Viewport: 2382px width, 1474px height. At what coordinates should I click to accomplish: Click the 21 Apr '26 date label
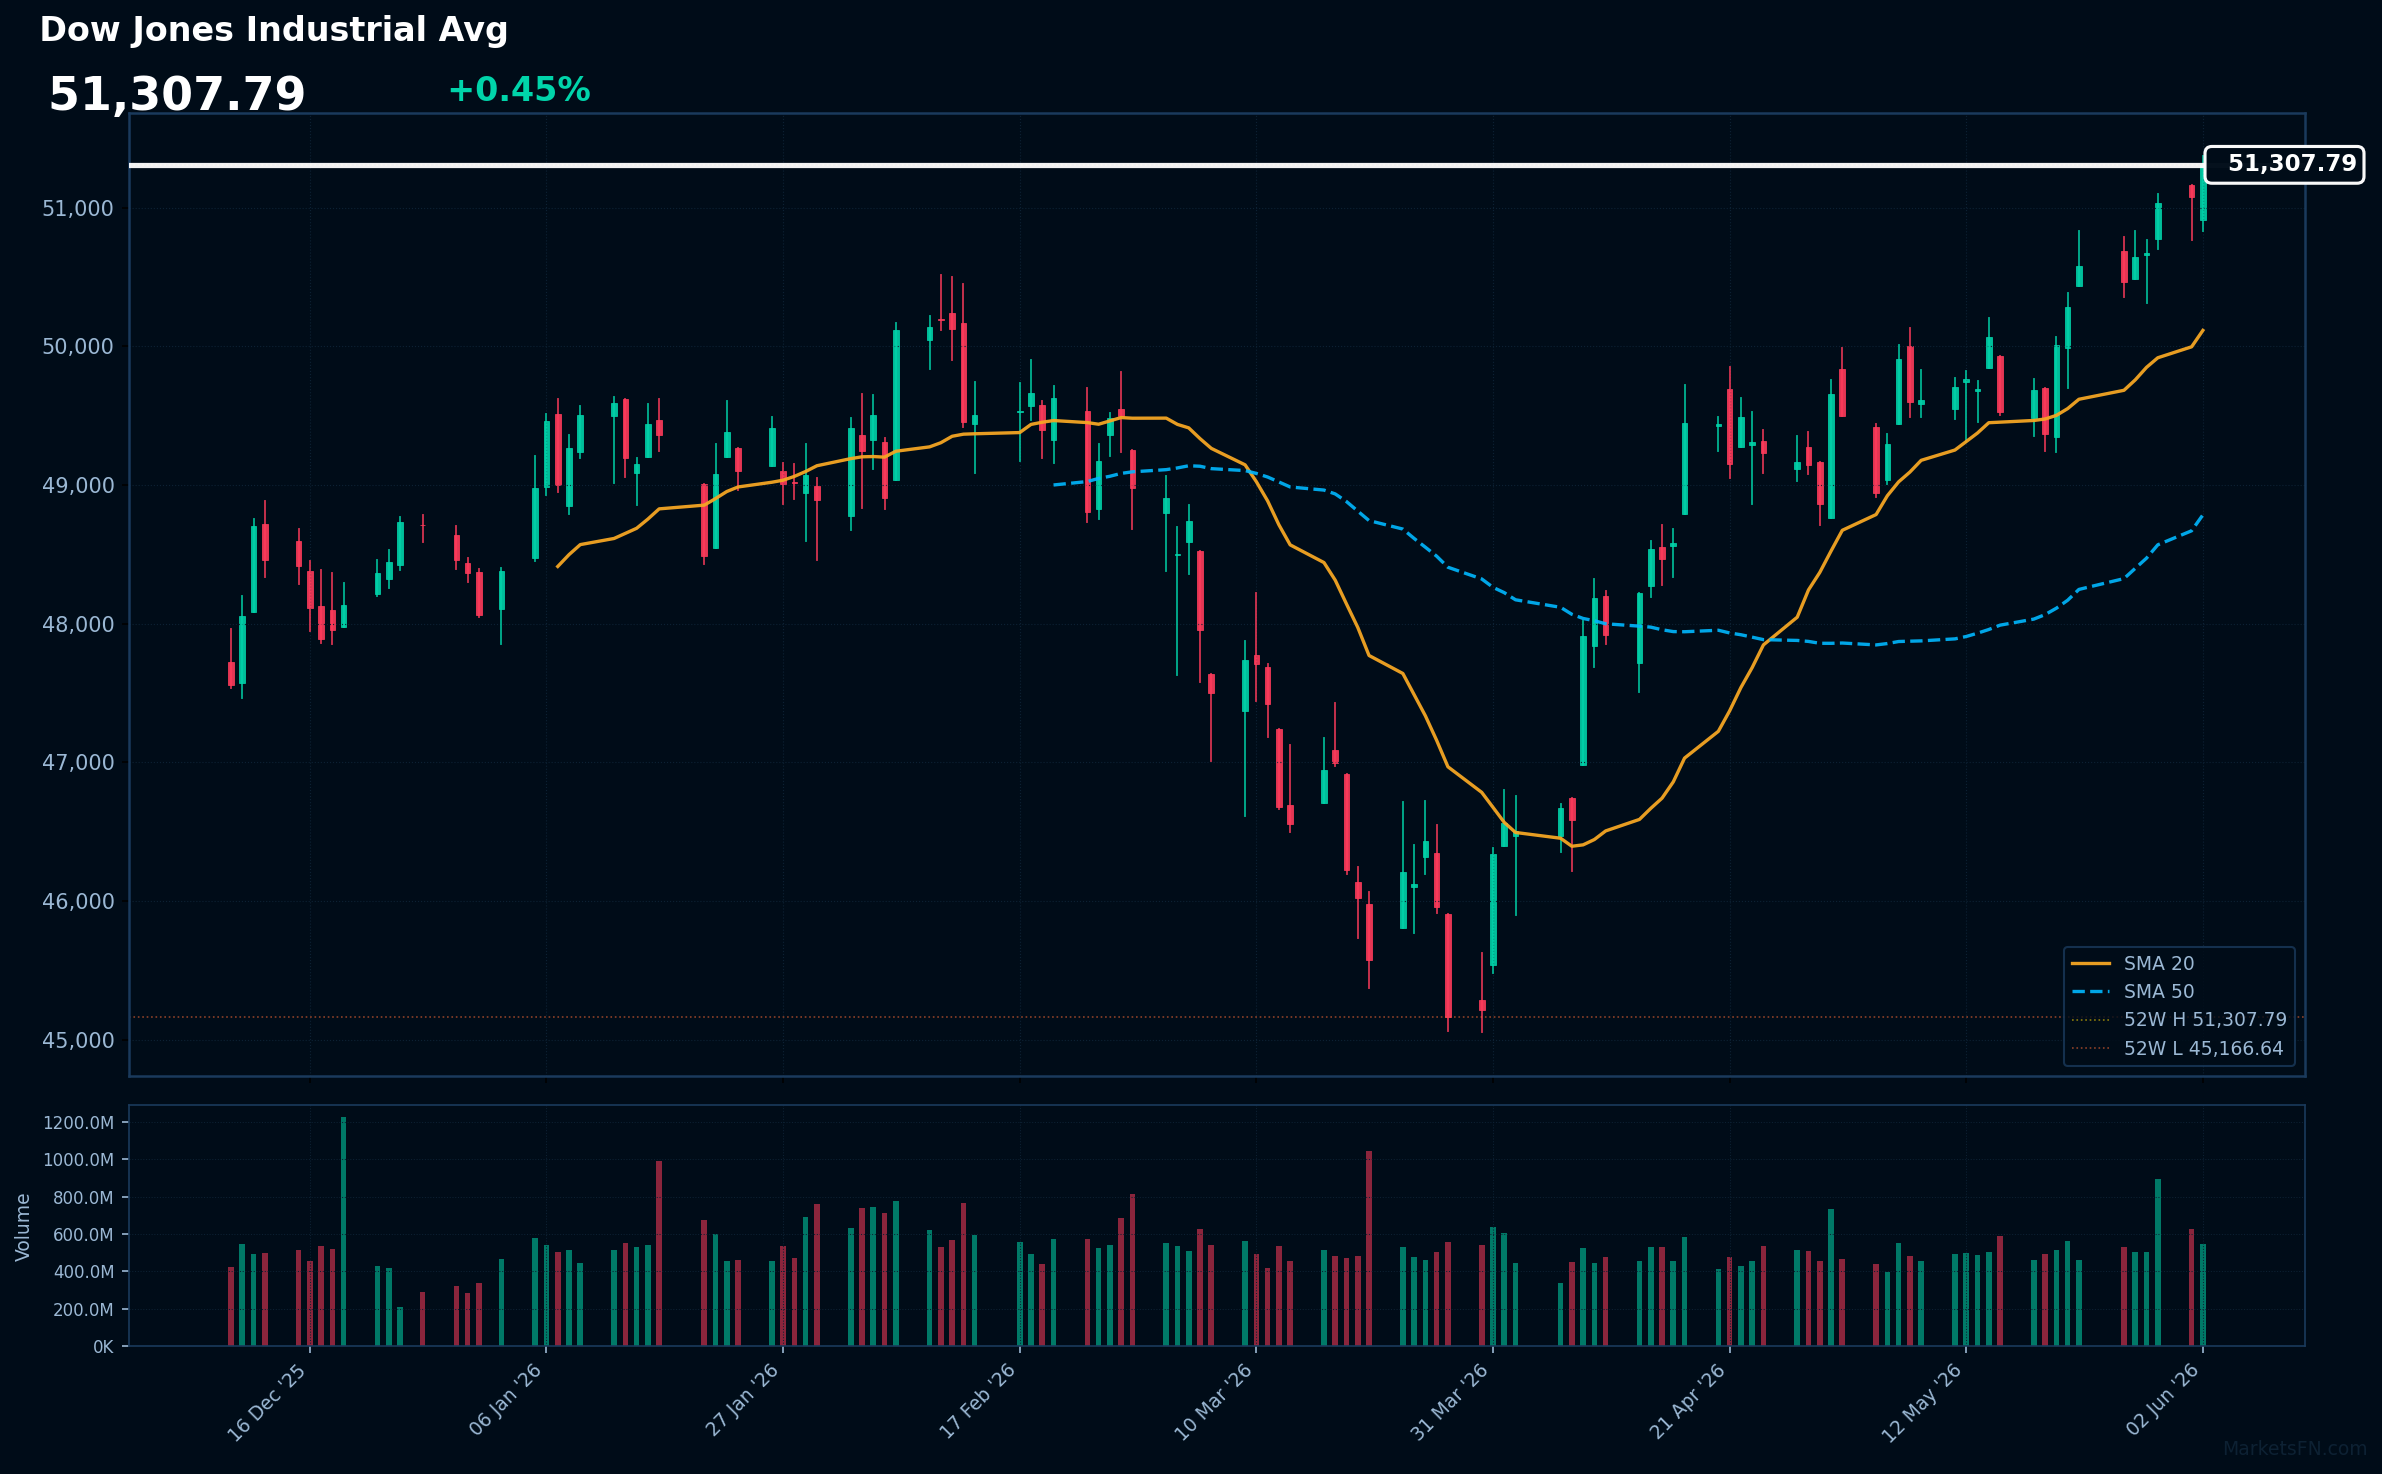point(1688,1401)
